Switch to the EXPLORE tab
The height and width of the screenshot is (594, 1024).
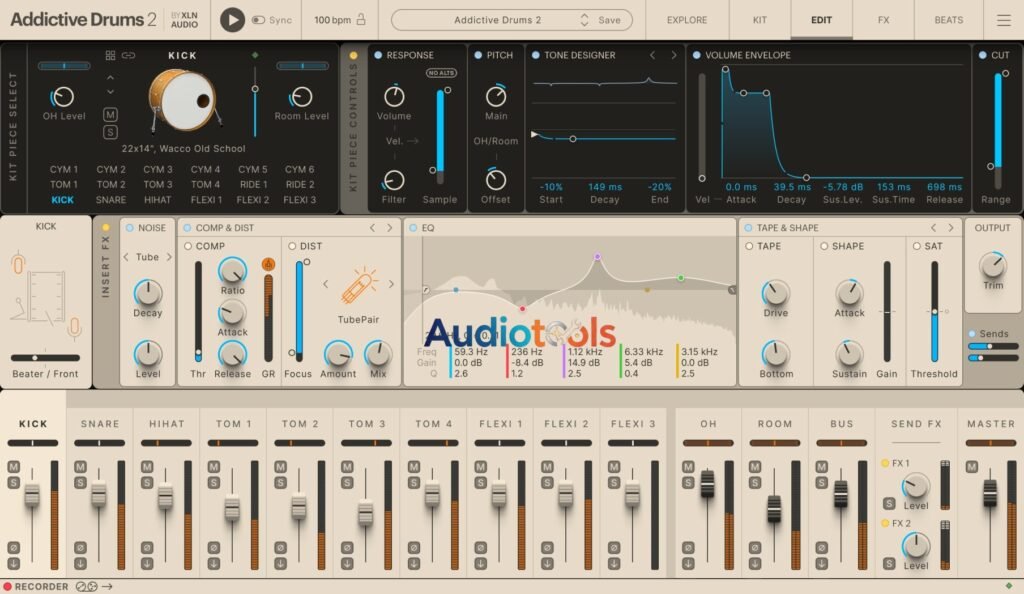(x=687, y=19)
